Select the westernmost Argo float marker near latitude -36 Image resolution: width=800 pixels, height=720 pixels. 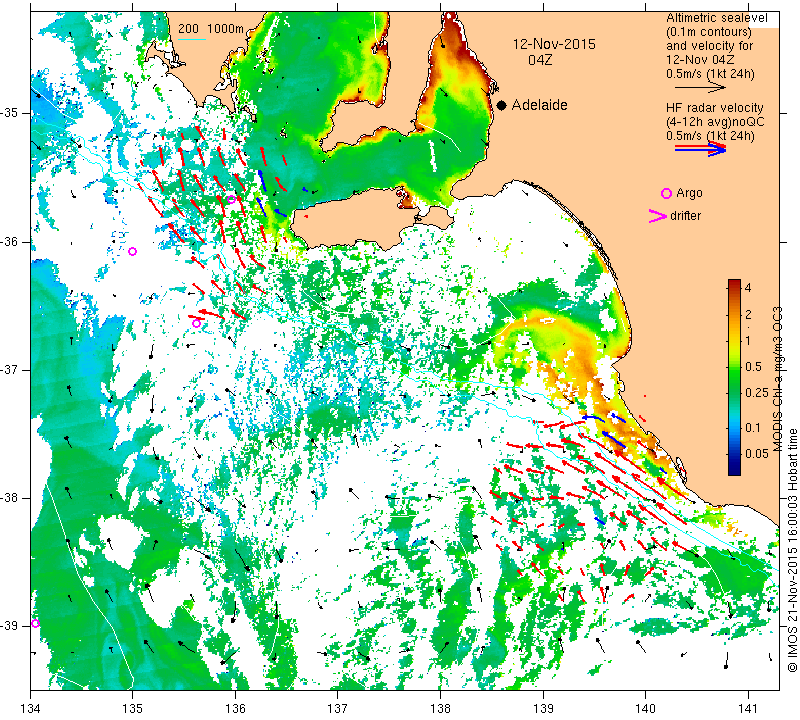point(133,251)
